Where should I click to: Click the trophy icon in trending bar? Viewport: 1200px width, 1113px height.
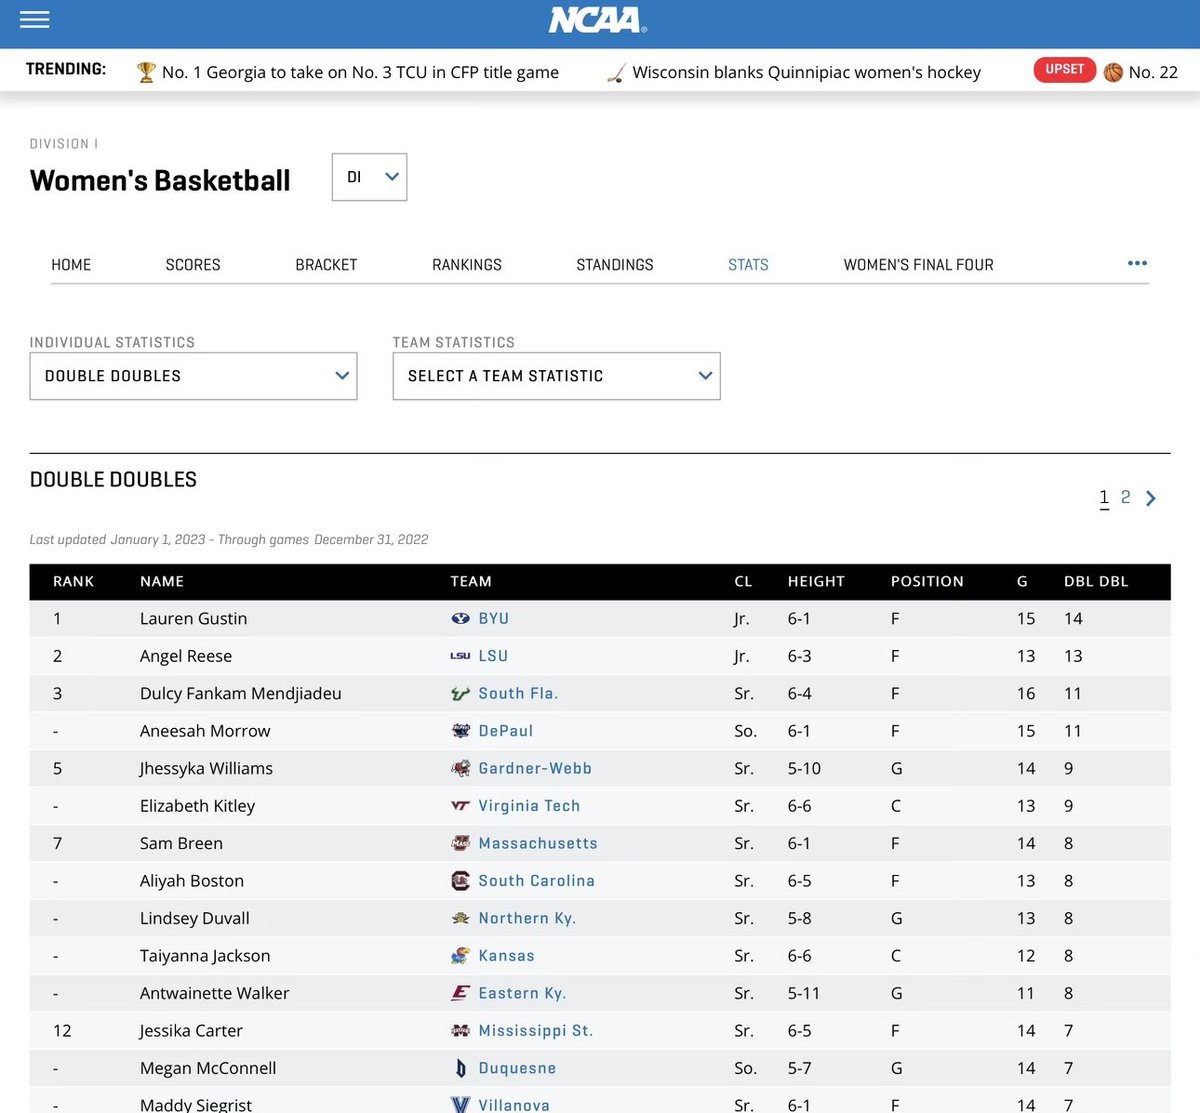pos(146,72)
